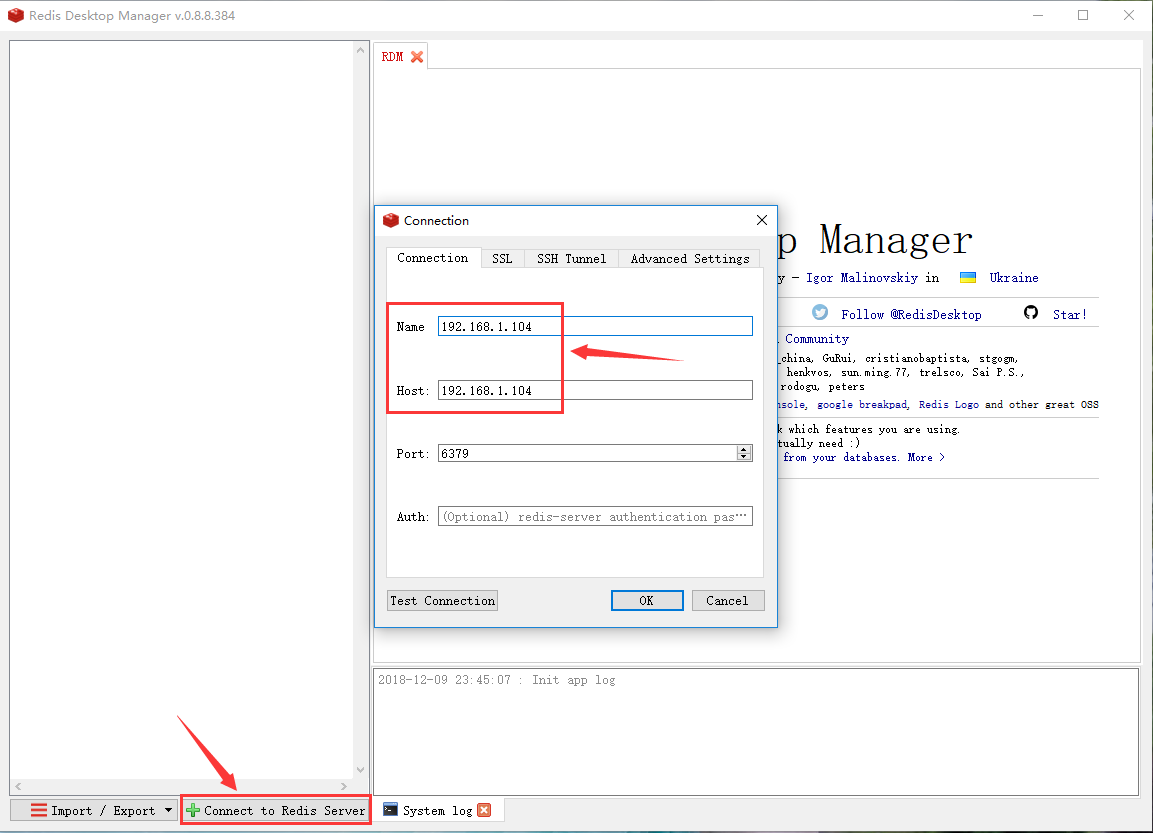Click the Twitter bird icon

tap(820, 312)
